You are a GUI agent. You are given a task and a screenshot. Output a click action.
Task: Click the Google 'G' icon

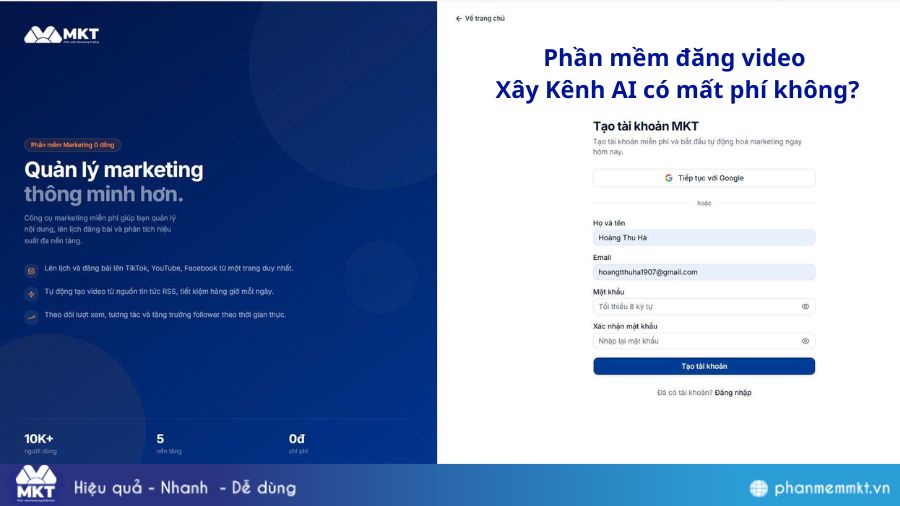coord(669,178)
